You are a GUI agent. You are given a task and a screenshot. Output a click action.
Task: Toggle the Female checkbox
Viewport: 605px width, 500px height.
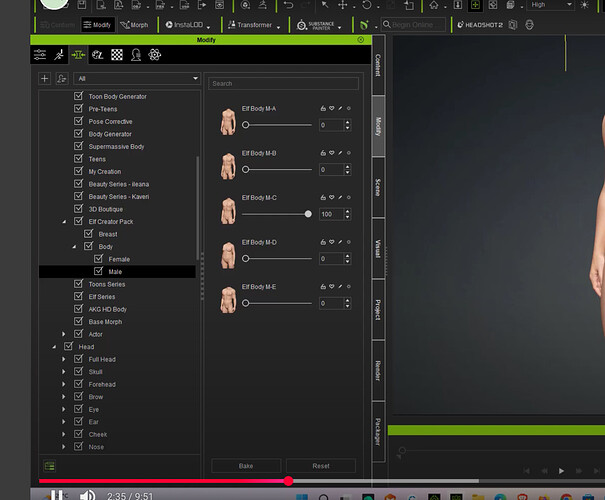(x=98, y=258)
